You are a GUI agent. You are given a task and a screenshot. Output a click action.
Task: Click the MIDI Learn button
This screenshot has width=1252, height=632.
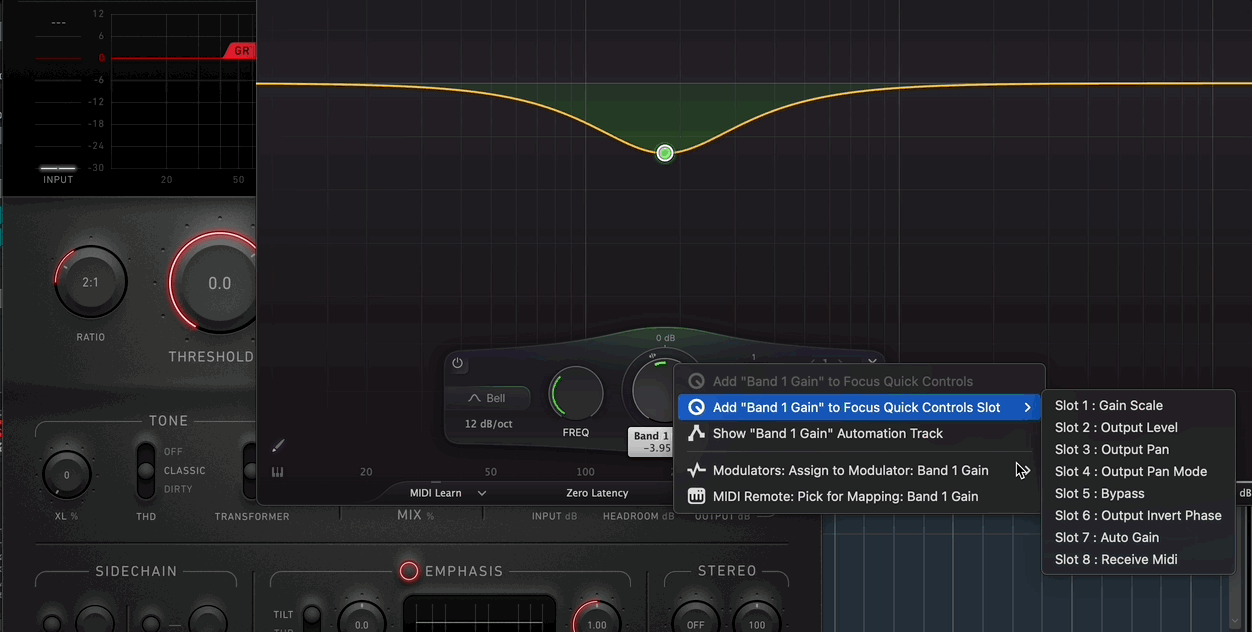(x=436, y=493)
